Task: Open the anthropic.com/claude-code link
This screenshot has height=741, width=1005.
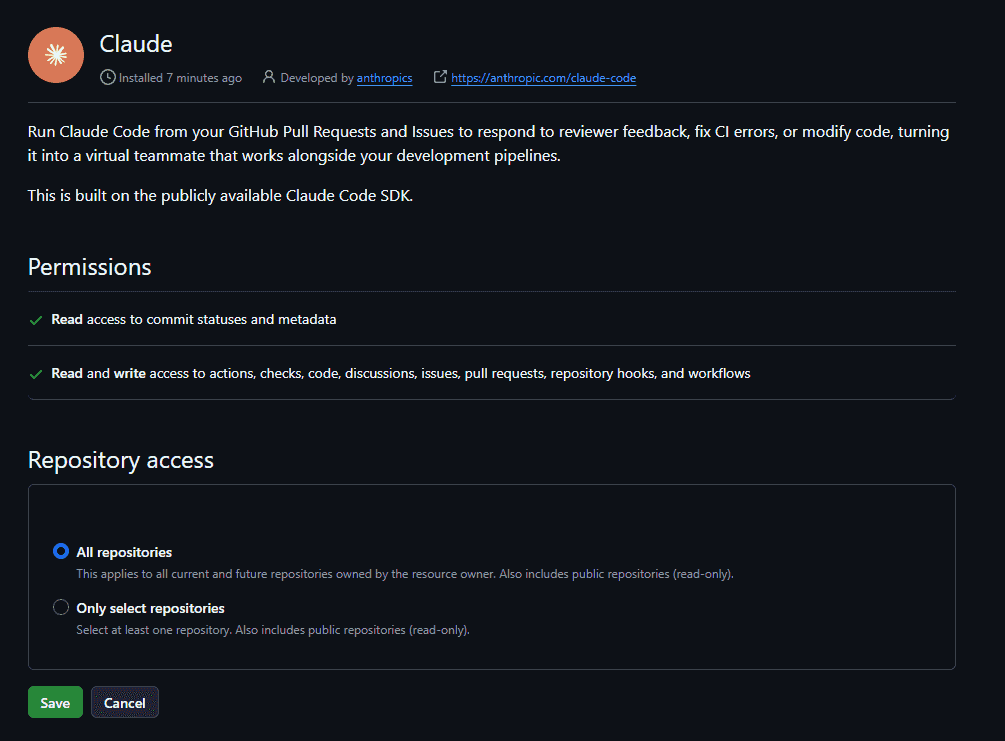Action: pyautogui.click(x=544, y=78)
